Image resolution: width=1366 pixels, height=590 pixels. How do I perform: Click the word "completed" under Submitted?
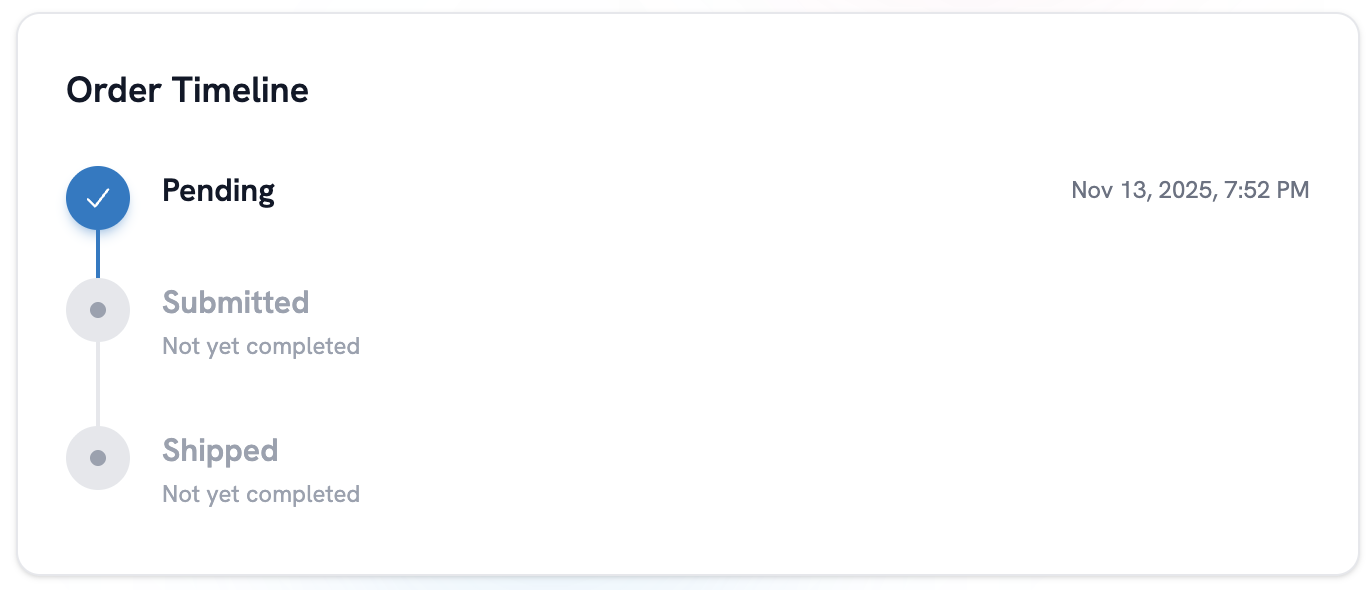click(x=303, y=346)
